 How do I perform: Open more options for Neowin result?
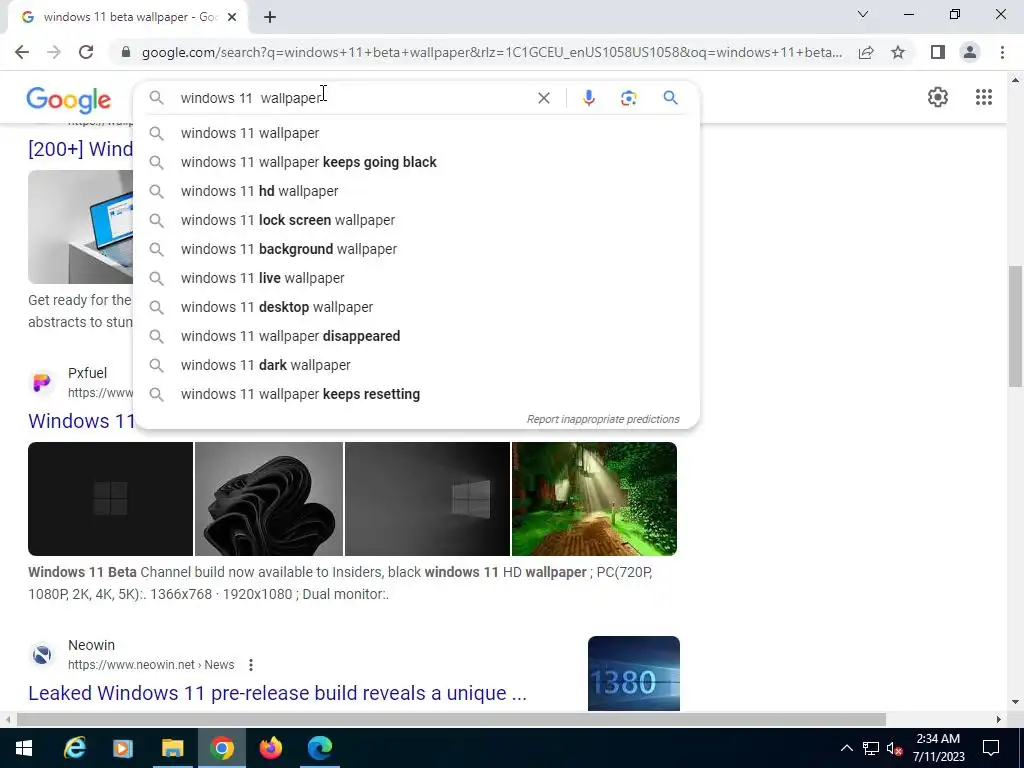click(x=251, y=665)
